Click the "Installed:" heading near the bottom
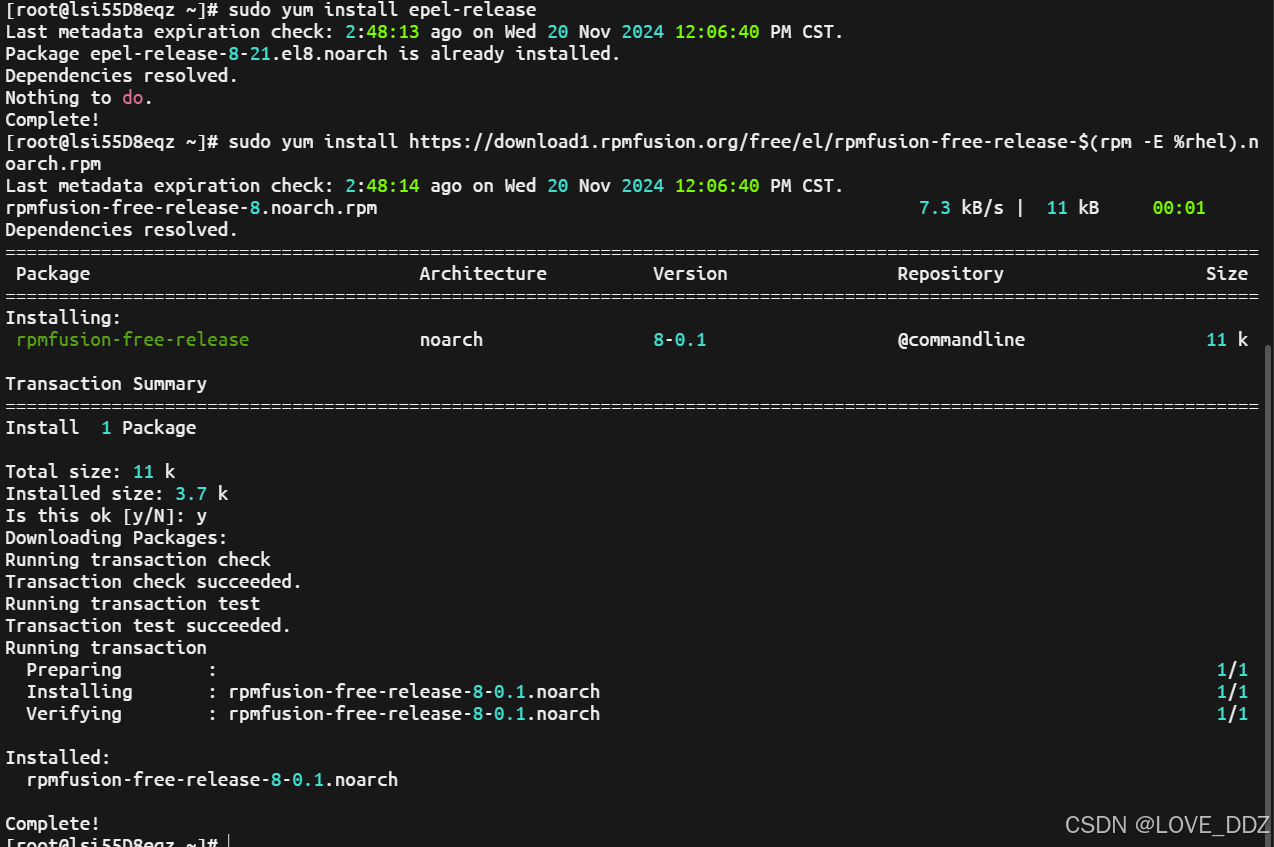1274x847 pixels. click(58, 758)
